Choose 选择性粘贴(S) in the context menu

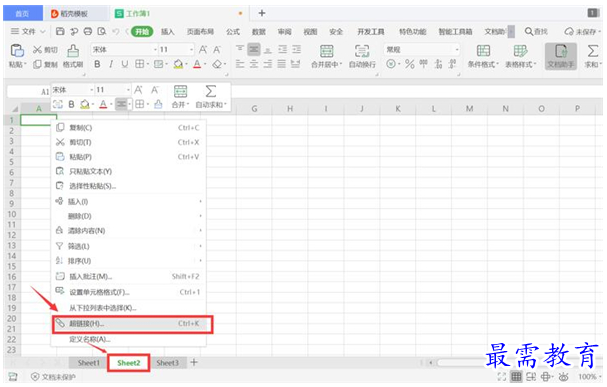tap(128, 186)
